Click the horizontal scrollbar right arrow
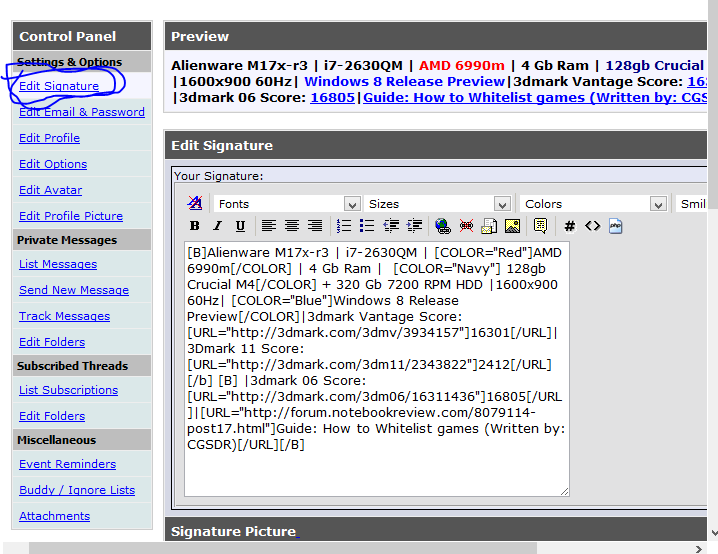 pos(698,549)
